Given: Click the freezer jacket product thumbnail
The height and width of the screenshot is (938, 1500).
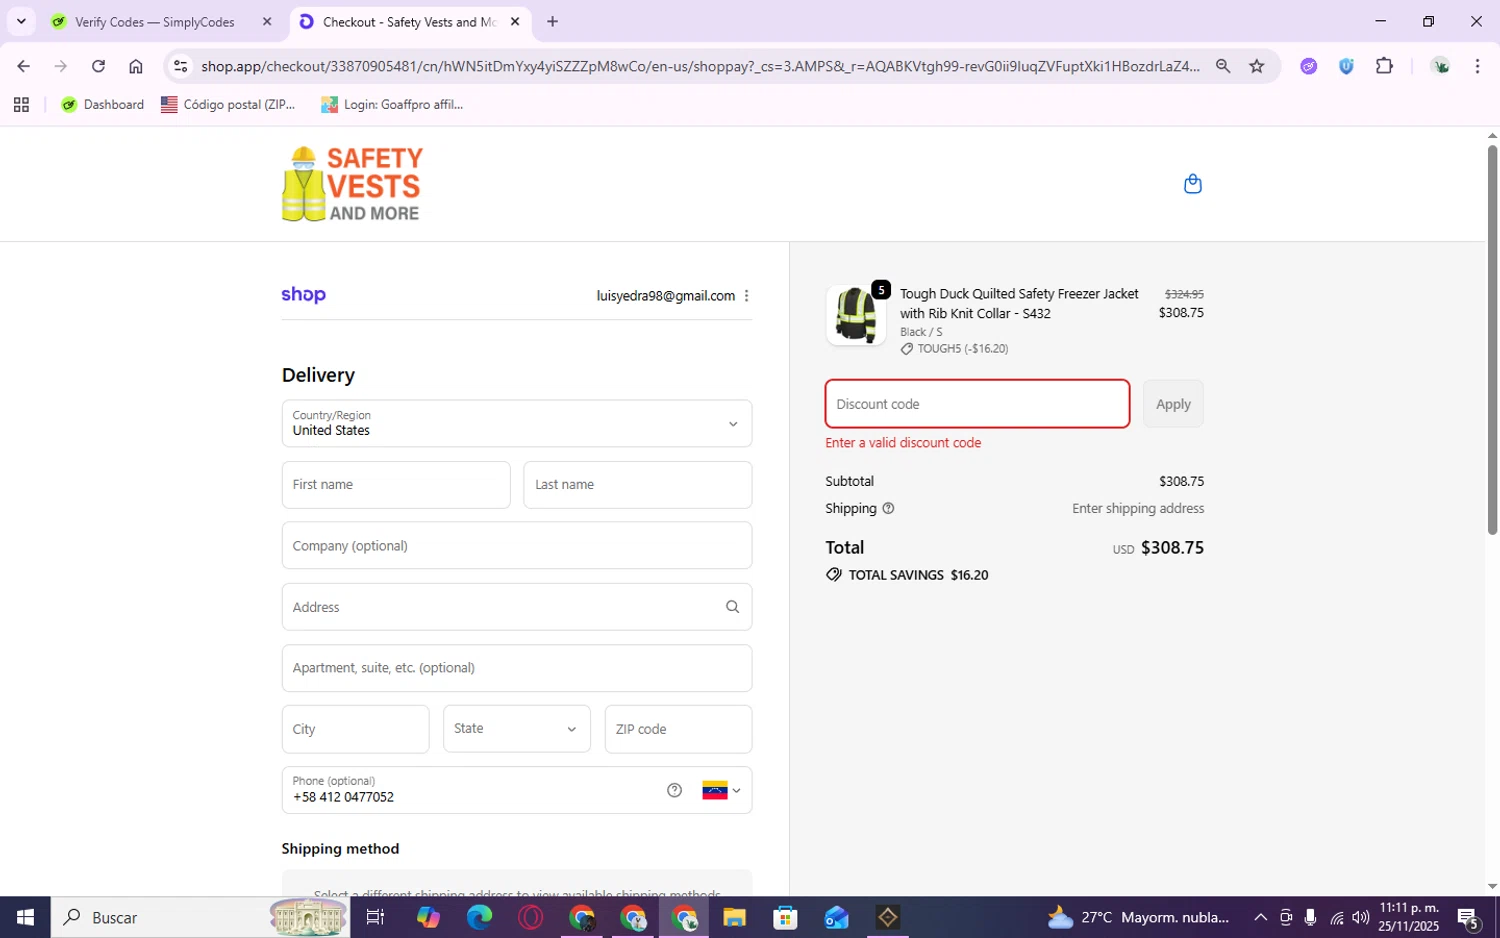Looking at the screenshot, I should [x=856, y=315].
